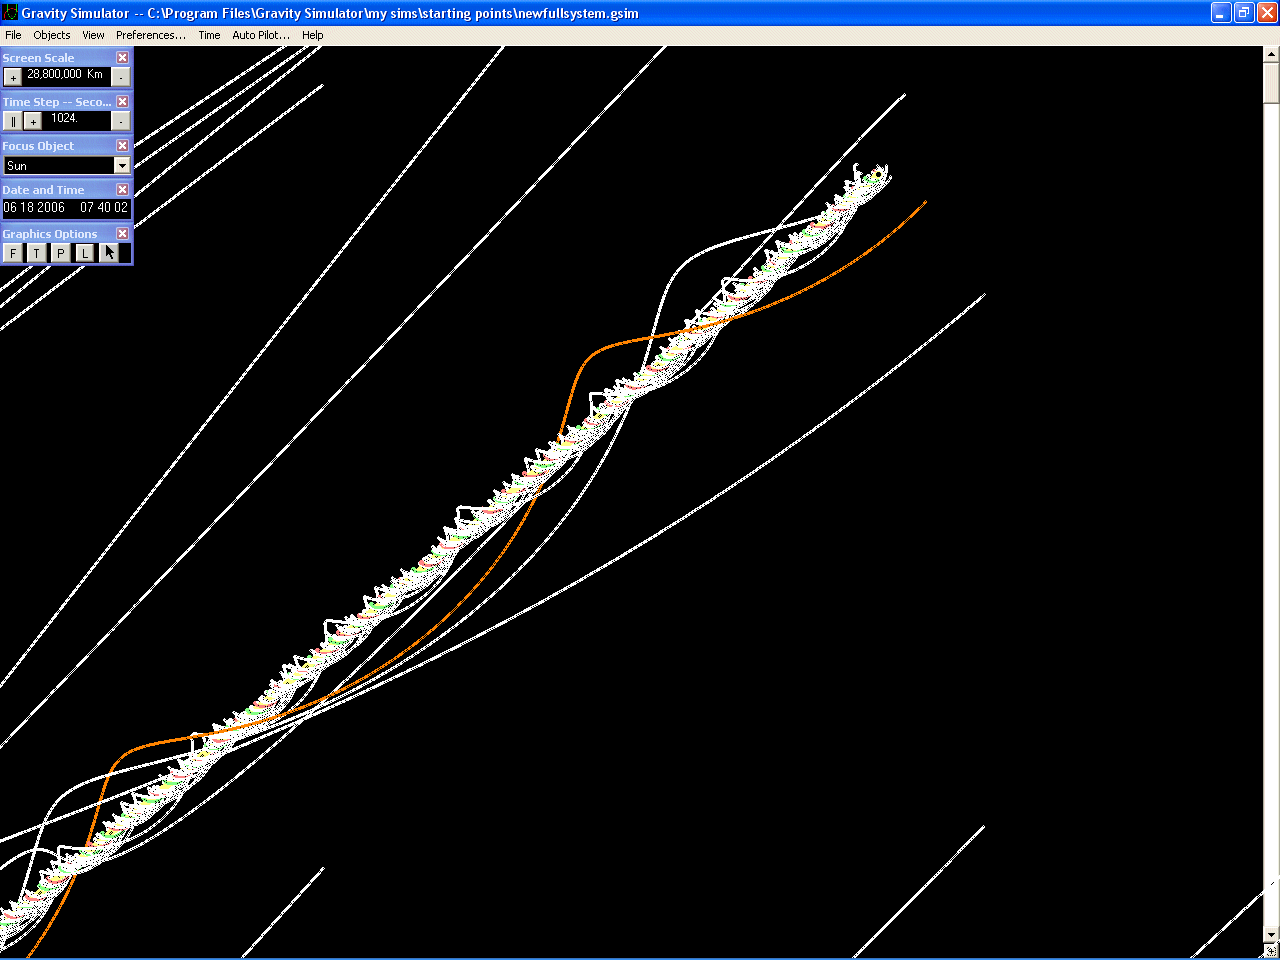Click the 28,800,000 Km scale value
Screen dimensions: 1280x960
[x=65, y=74]
